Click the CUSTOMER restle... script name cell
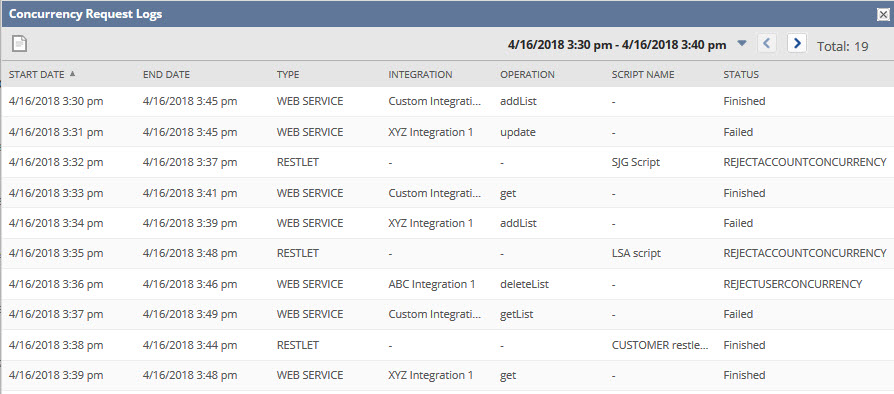The height and width of the screenshot is (394, 894). point(660,345)
